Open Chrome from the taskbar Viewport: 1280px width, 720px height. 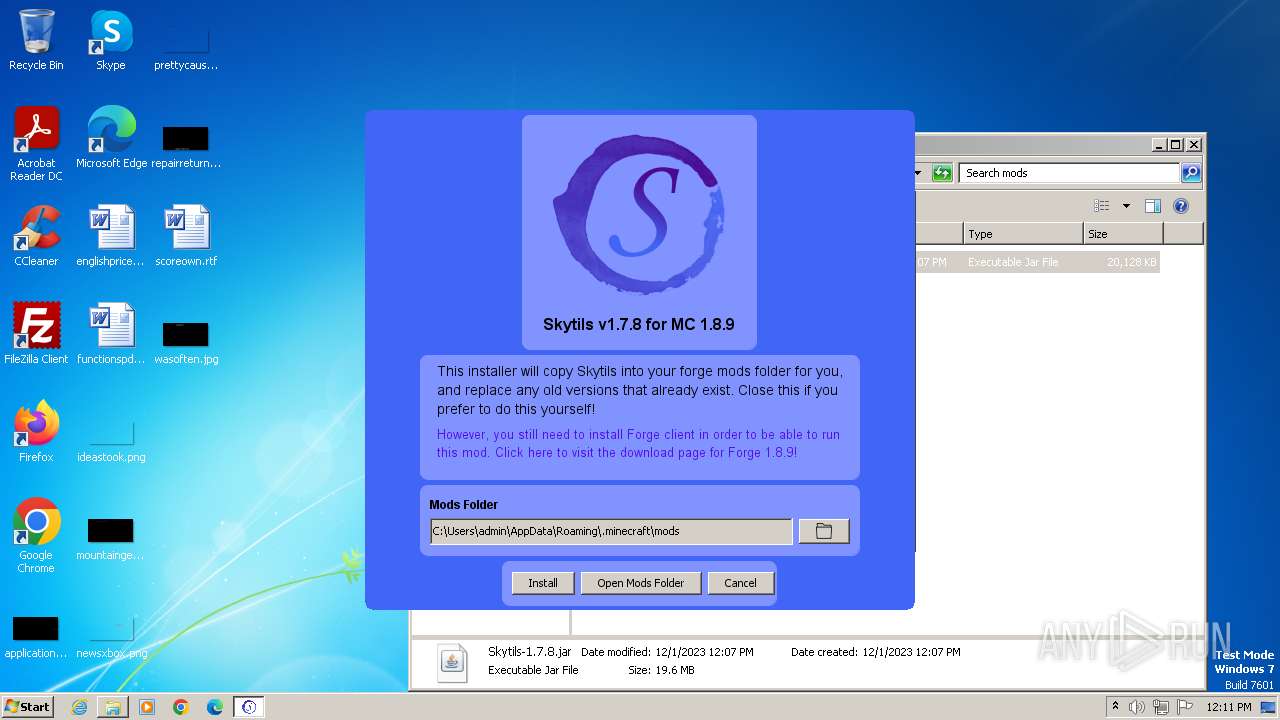pyautogui.click(x=181, y=707)
